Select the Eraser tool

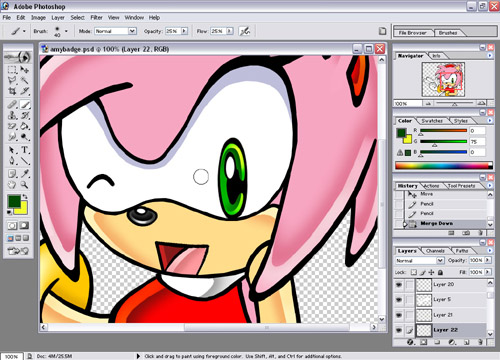click(12, 126)
